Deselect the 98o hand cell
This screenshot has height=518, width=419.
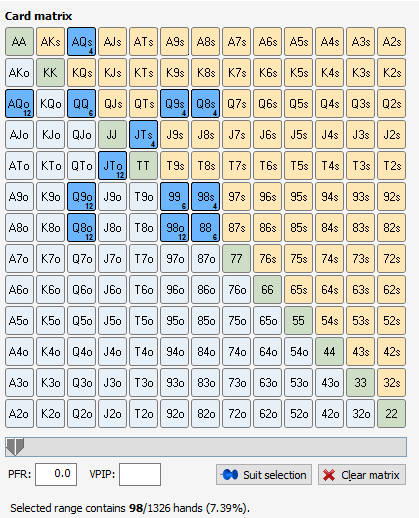[174, 228]
